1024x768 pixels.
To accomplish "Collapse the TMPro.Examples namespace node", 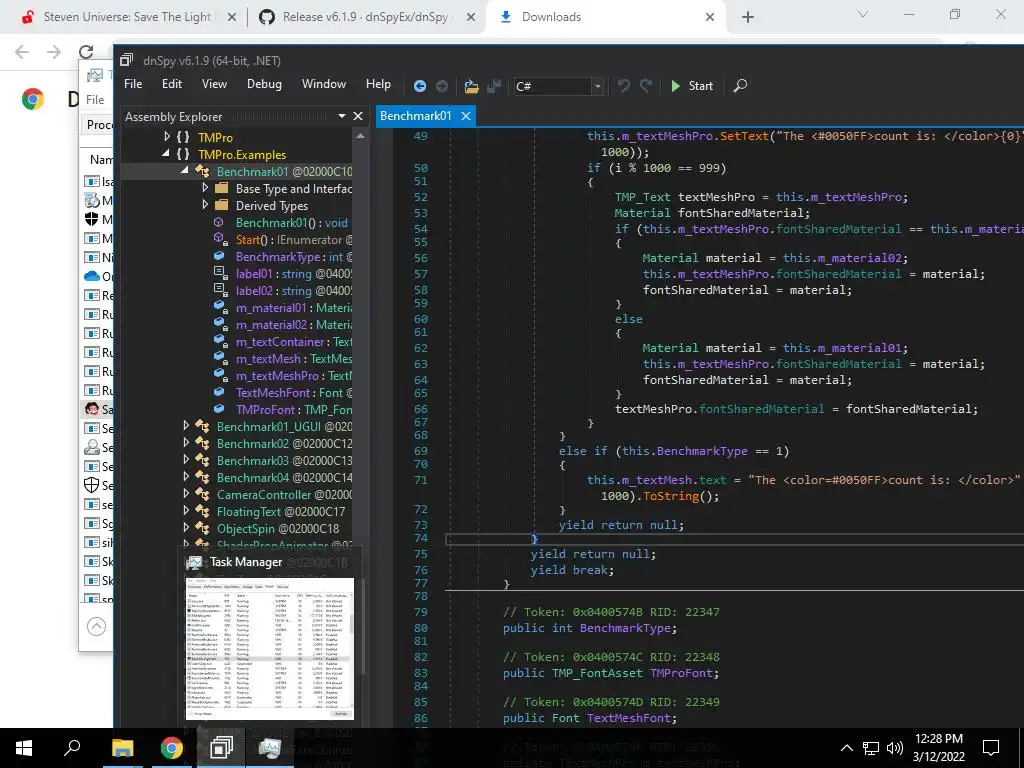I will (166, 154).
